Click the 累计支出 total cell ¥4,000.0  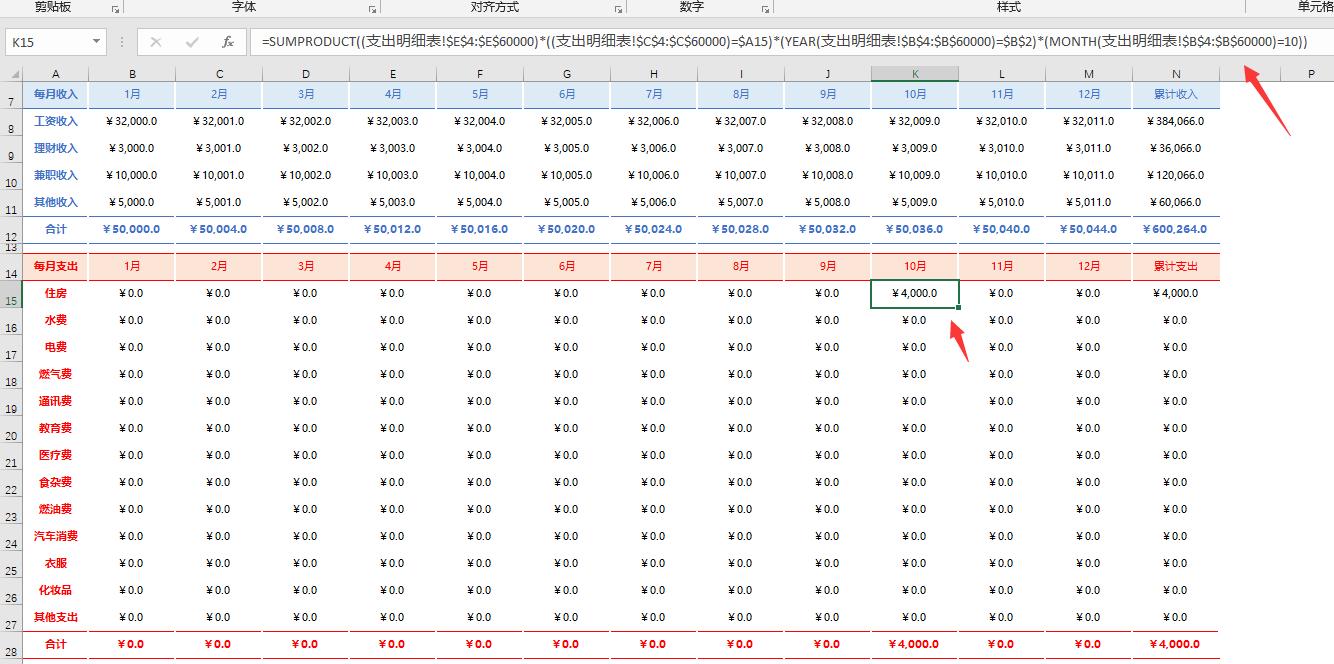pyautogui.click(x=1175, y=644)
